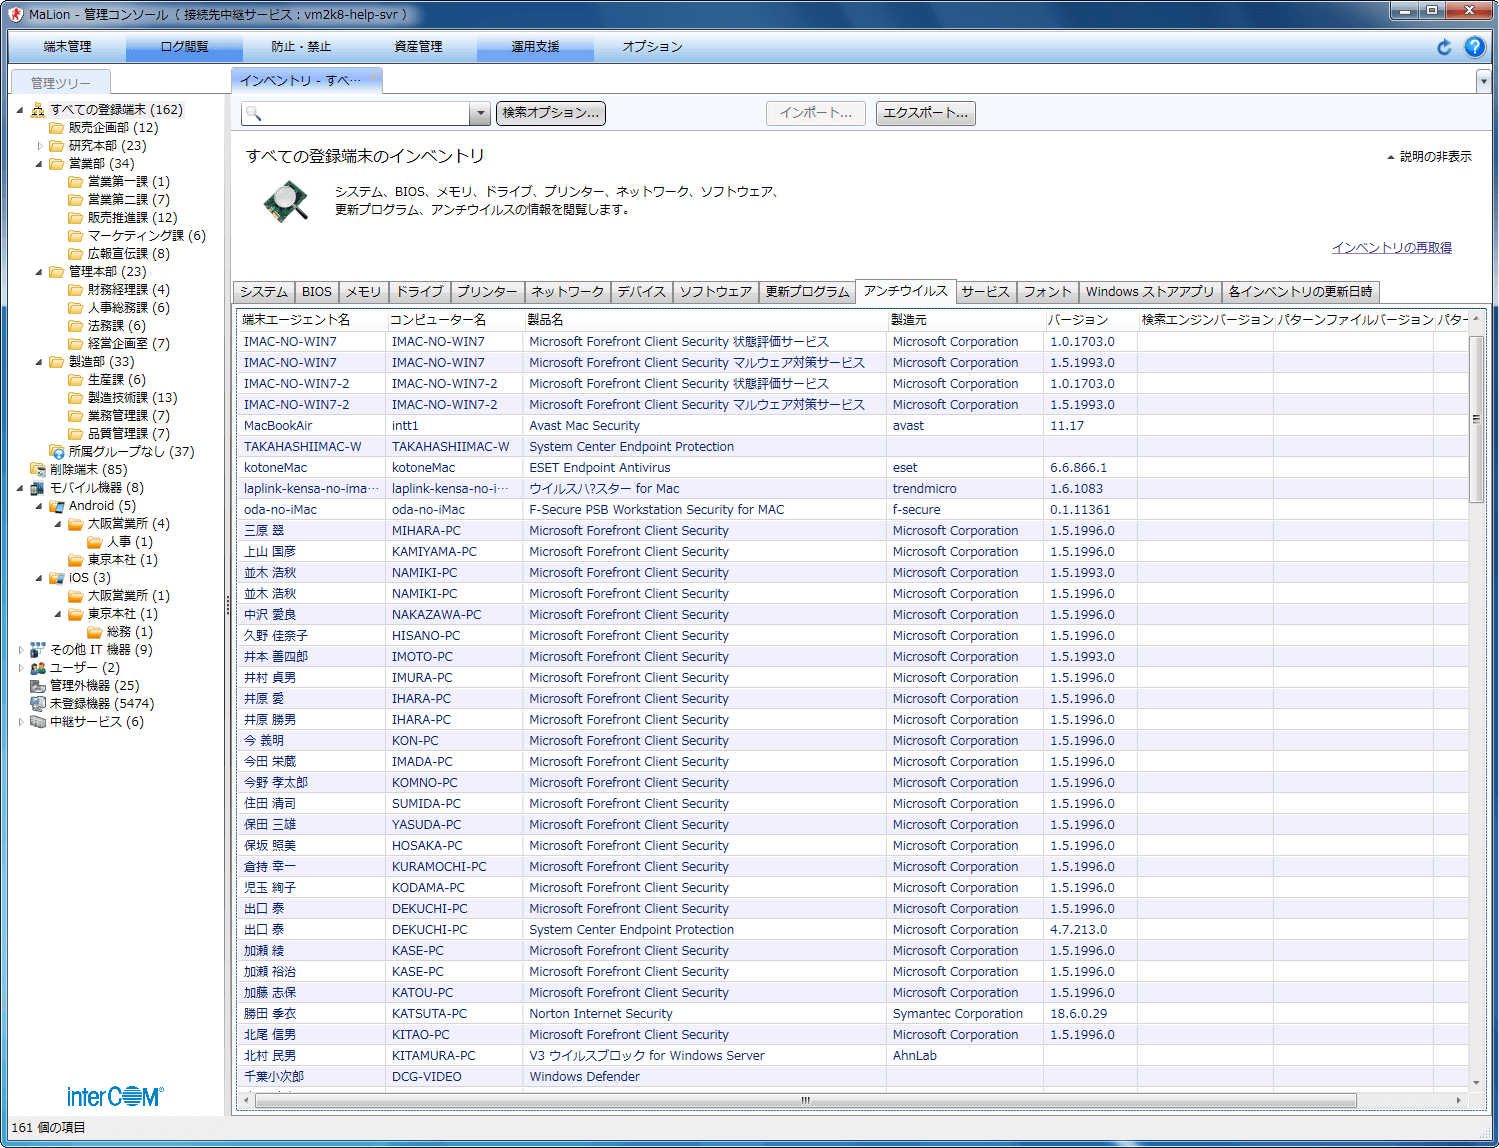Close the インベントリ tab with its X
1499x1148 pixels.
pos(374,76)
